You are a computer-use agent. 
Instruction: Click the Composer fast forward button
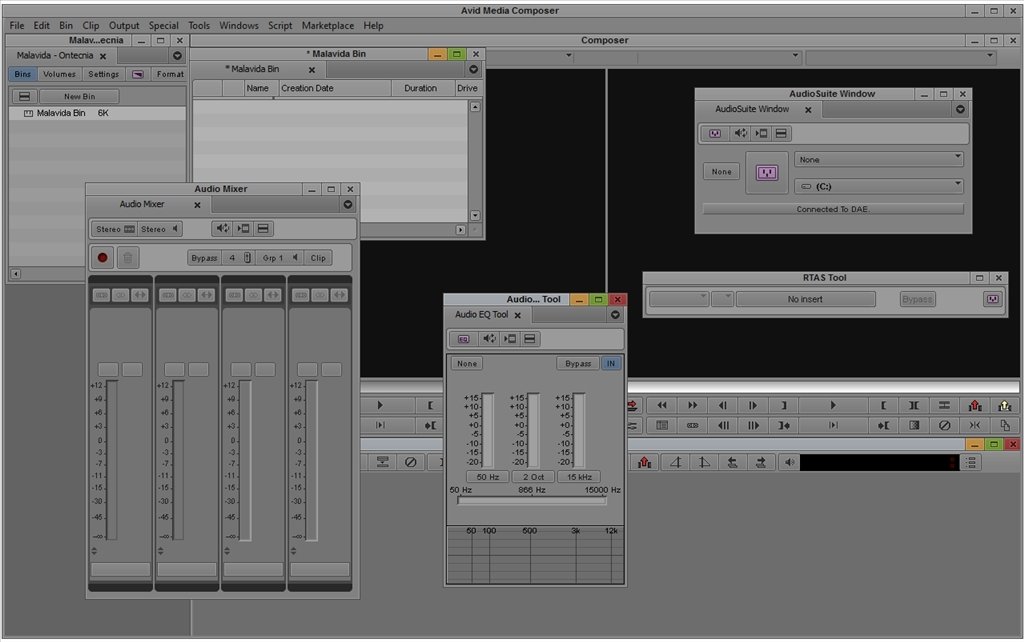coord(692,406)
